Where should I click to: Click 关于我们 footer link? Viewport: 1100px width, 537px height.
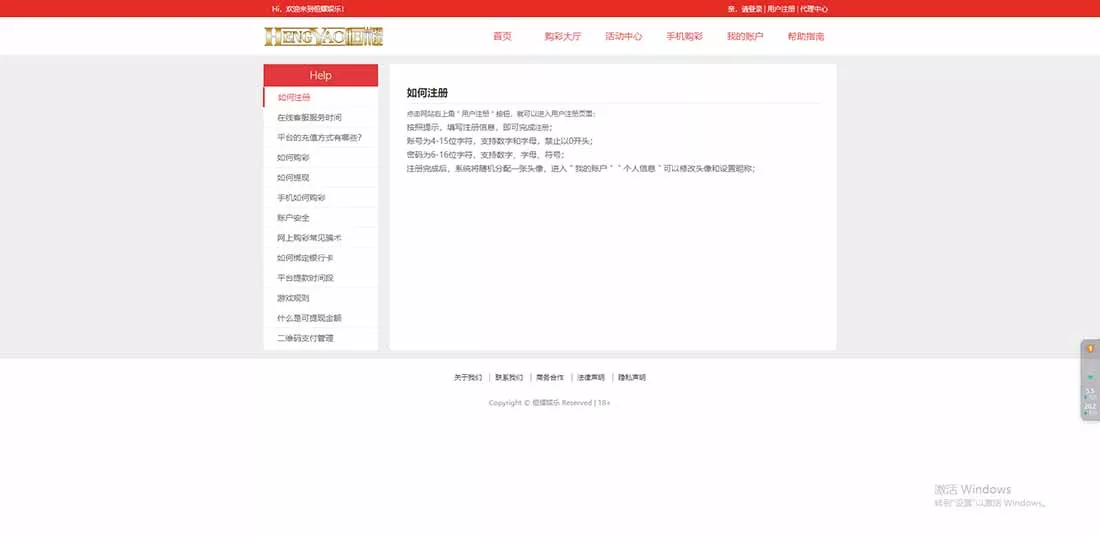pyautogui.click(x=468, y=378)
